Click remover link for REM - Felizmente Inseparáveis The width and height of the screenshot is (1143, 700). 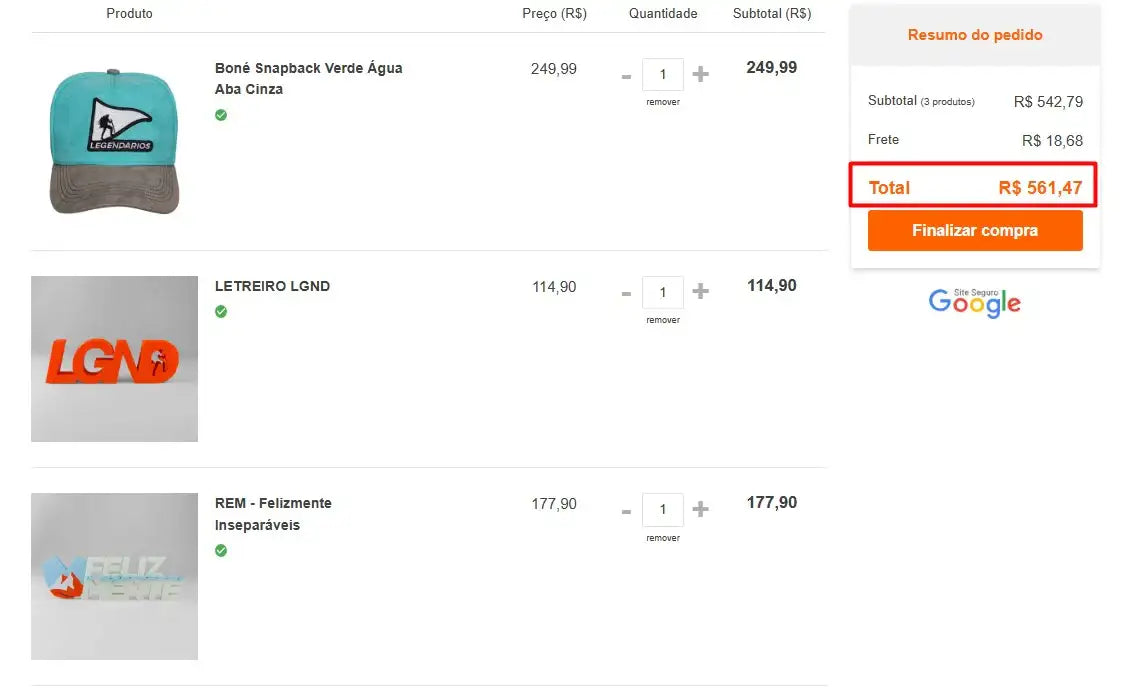coord(662,537)
